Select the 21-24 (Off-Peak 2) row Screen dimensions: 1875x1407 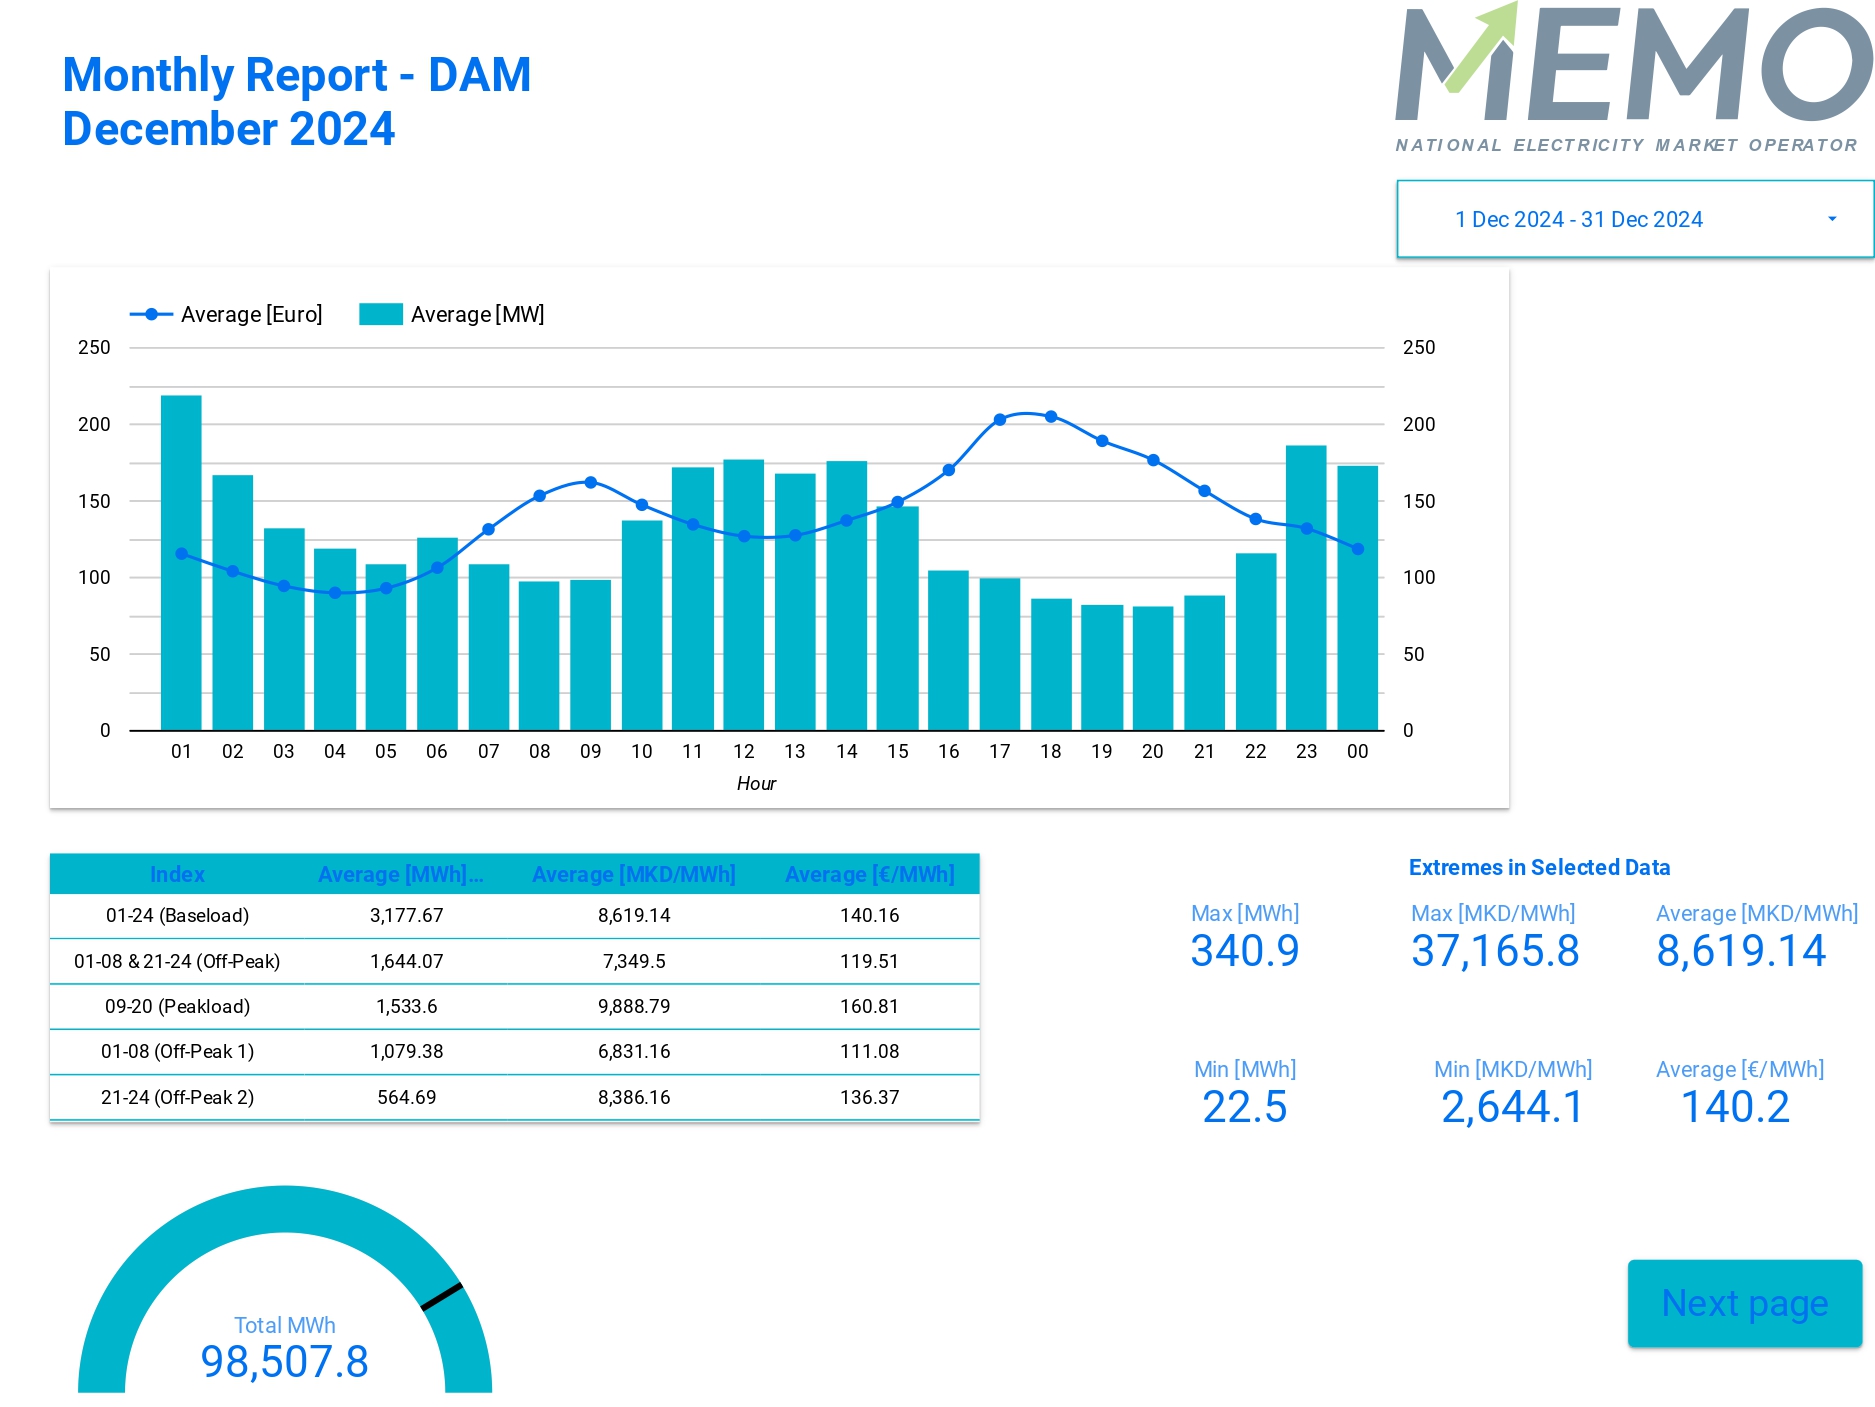[177, 1098]
